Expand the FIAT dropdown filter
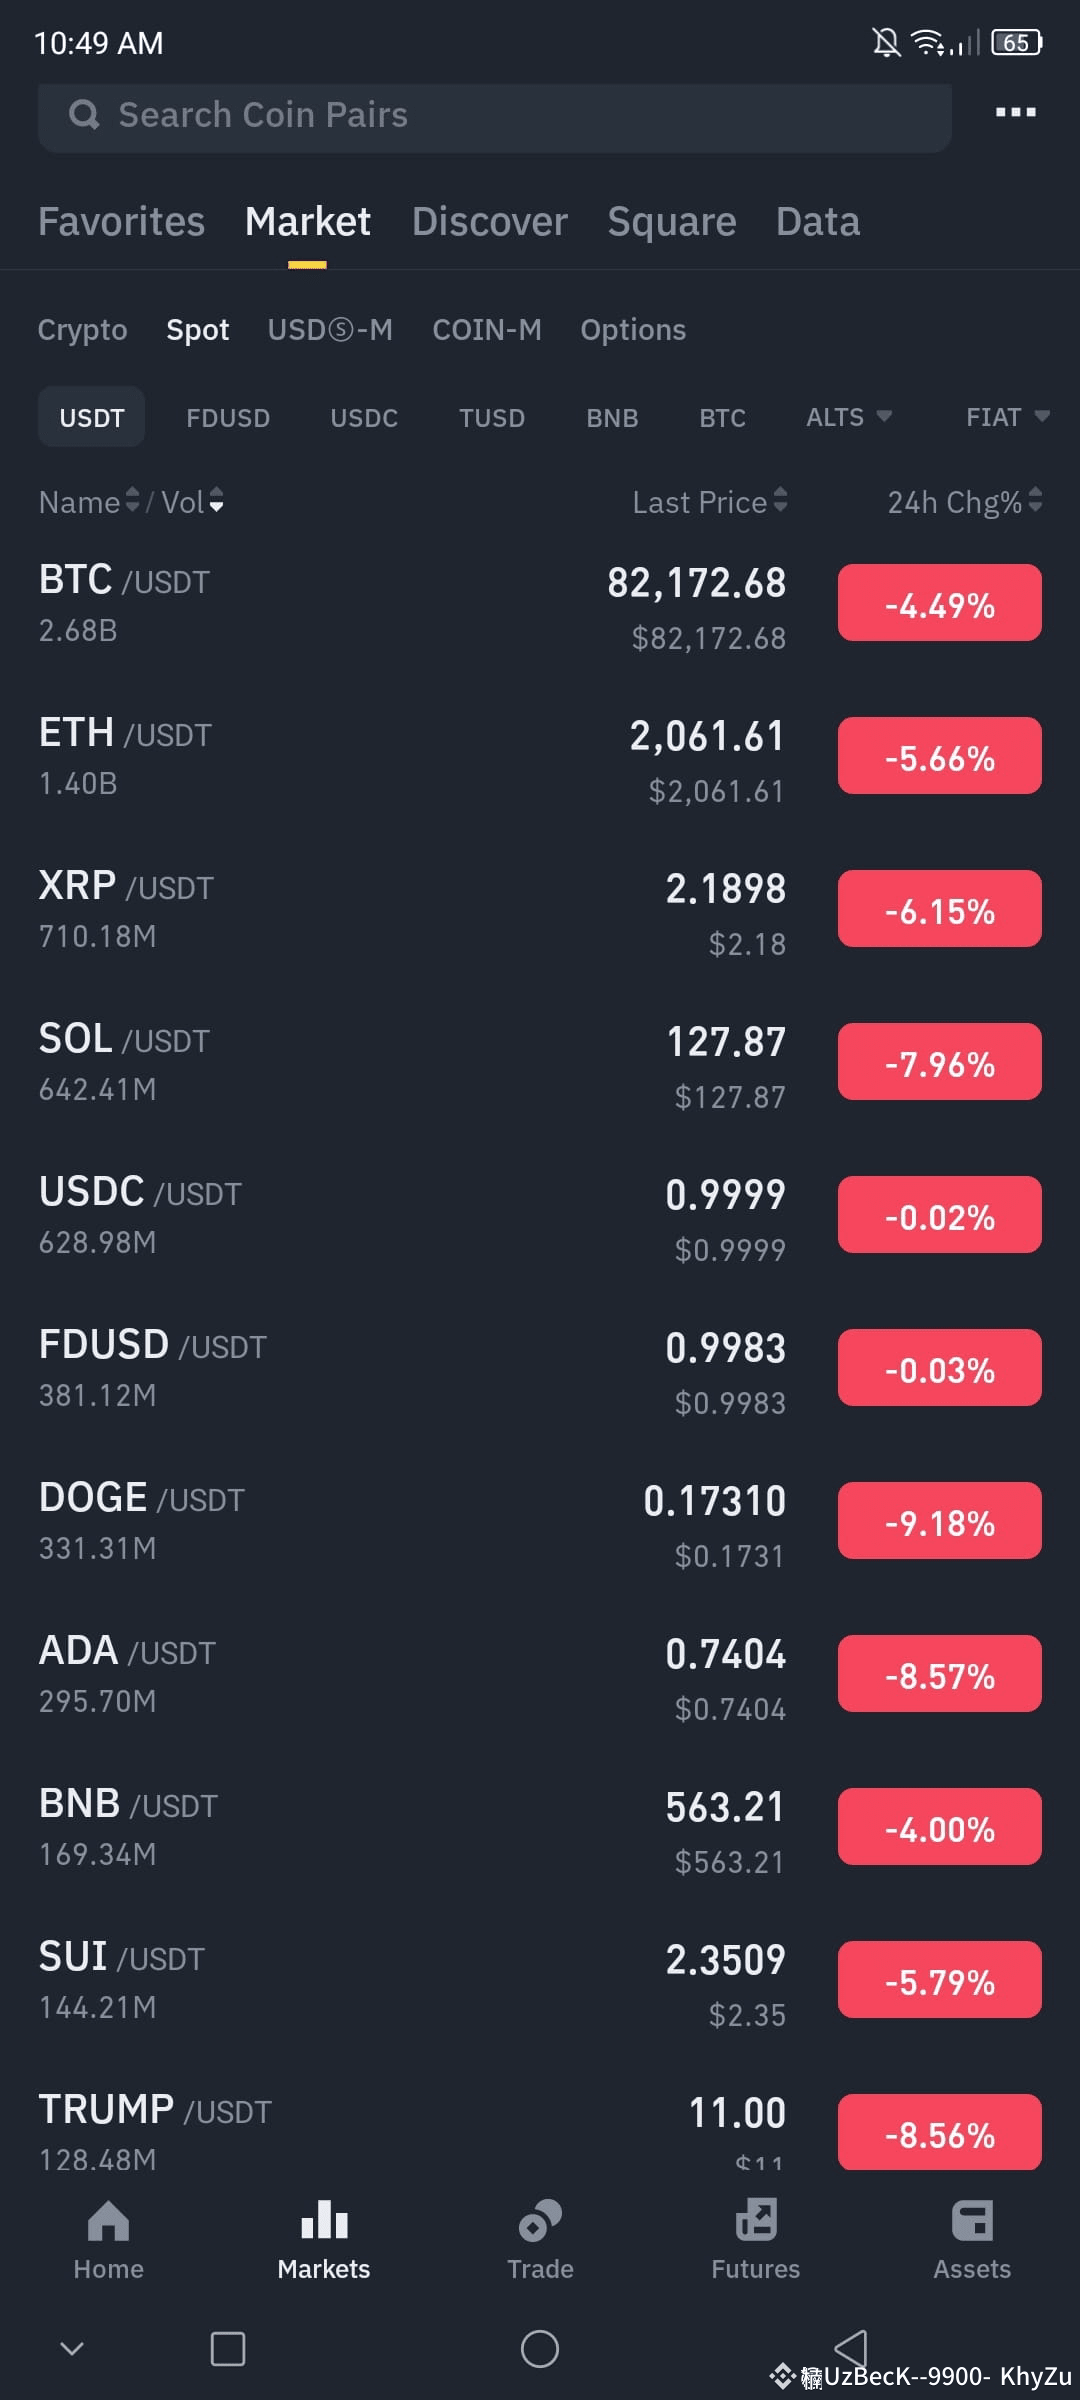 tap(1008, 417)
